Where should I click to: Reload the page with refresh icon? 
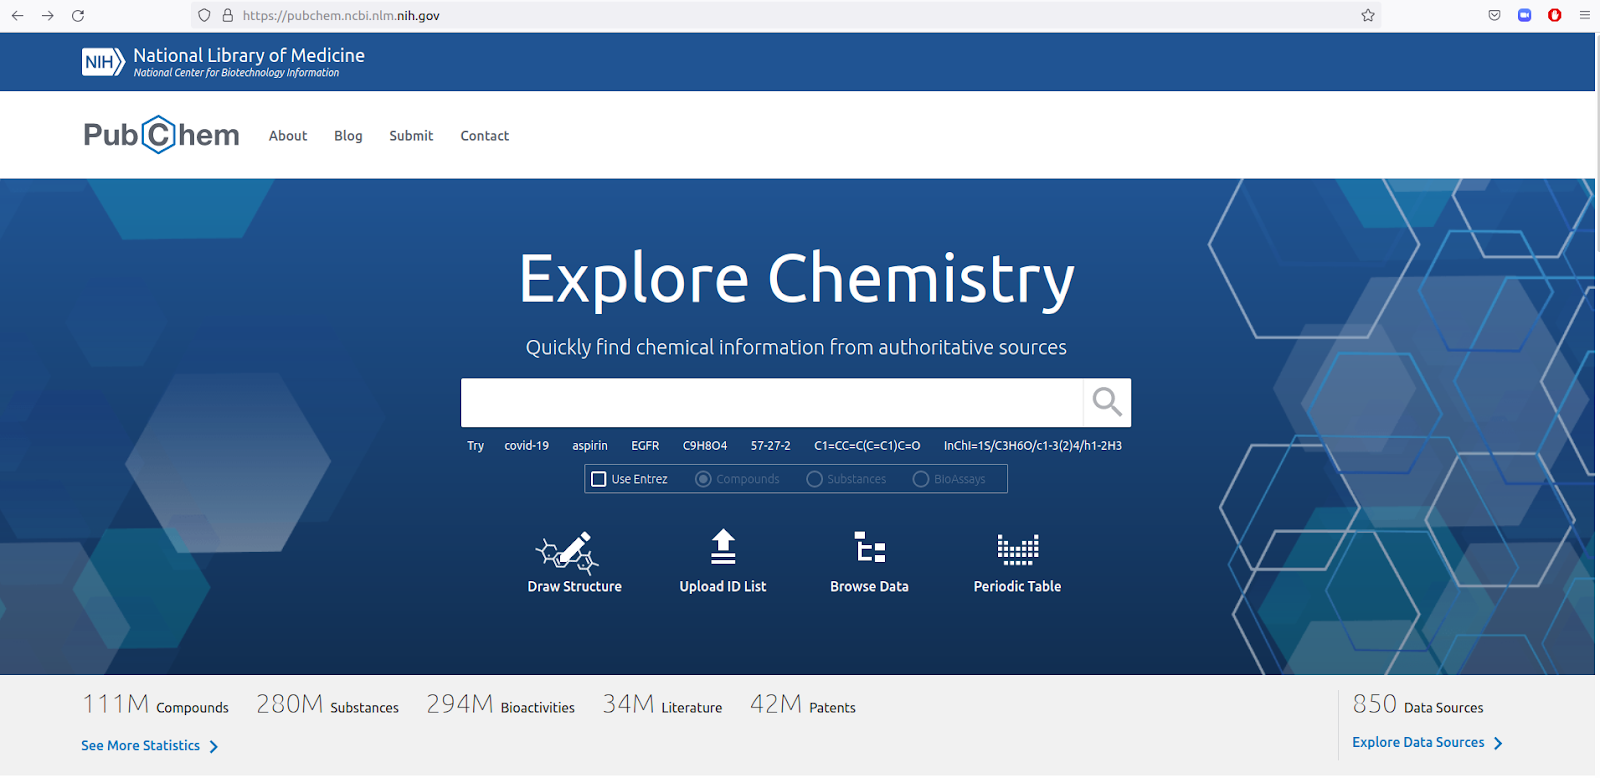[x=78, y=15]
